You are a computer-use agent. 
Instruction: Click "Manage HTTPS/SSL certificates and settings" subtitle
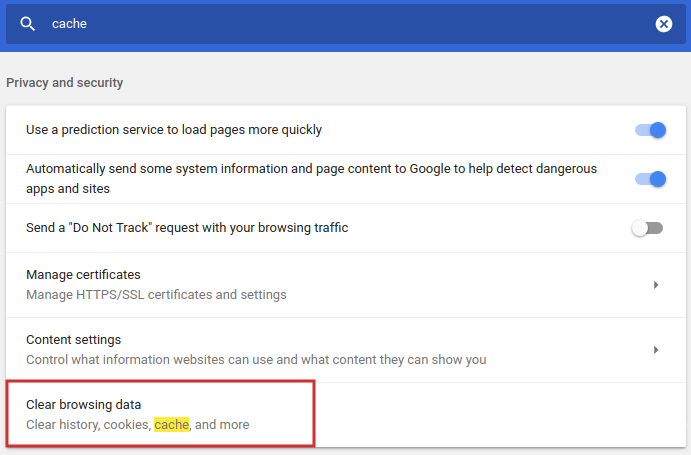[x=156, y=295]
